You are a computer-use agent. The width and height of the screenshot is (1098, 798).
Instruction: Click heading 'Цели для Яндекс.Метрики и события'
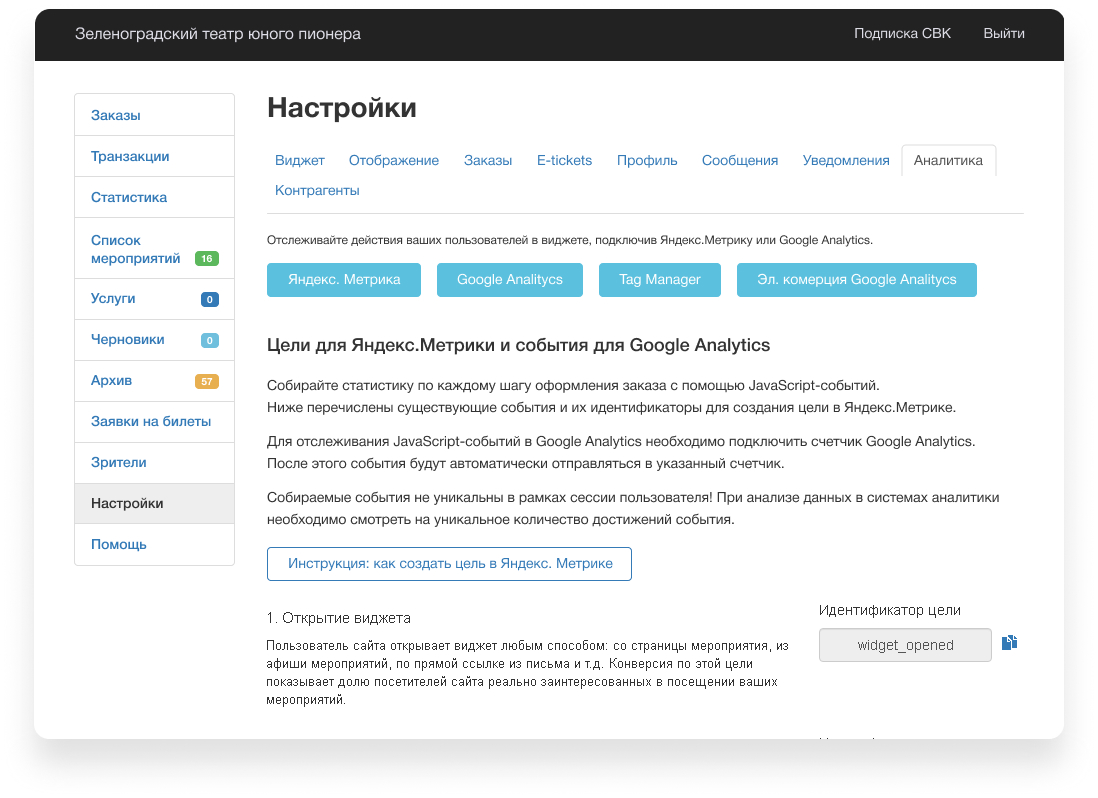(518, 345)
